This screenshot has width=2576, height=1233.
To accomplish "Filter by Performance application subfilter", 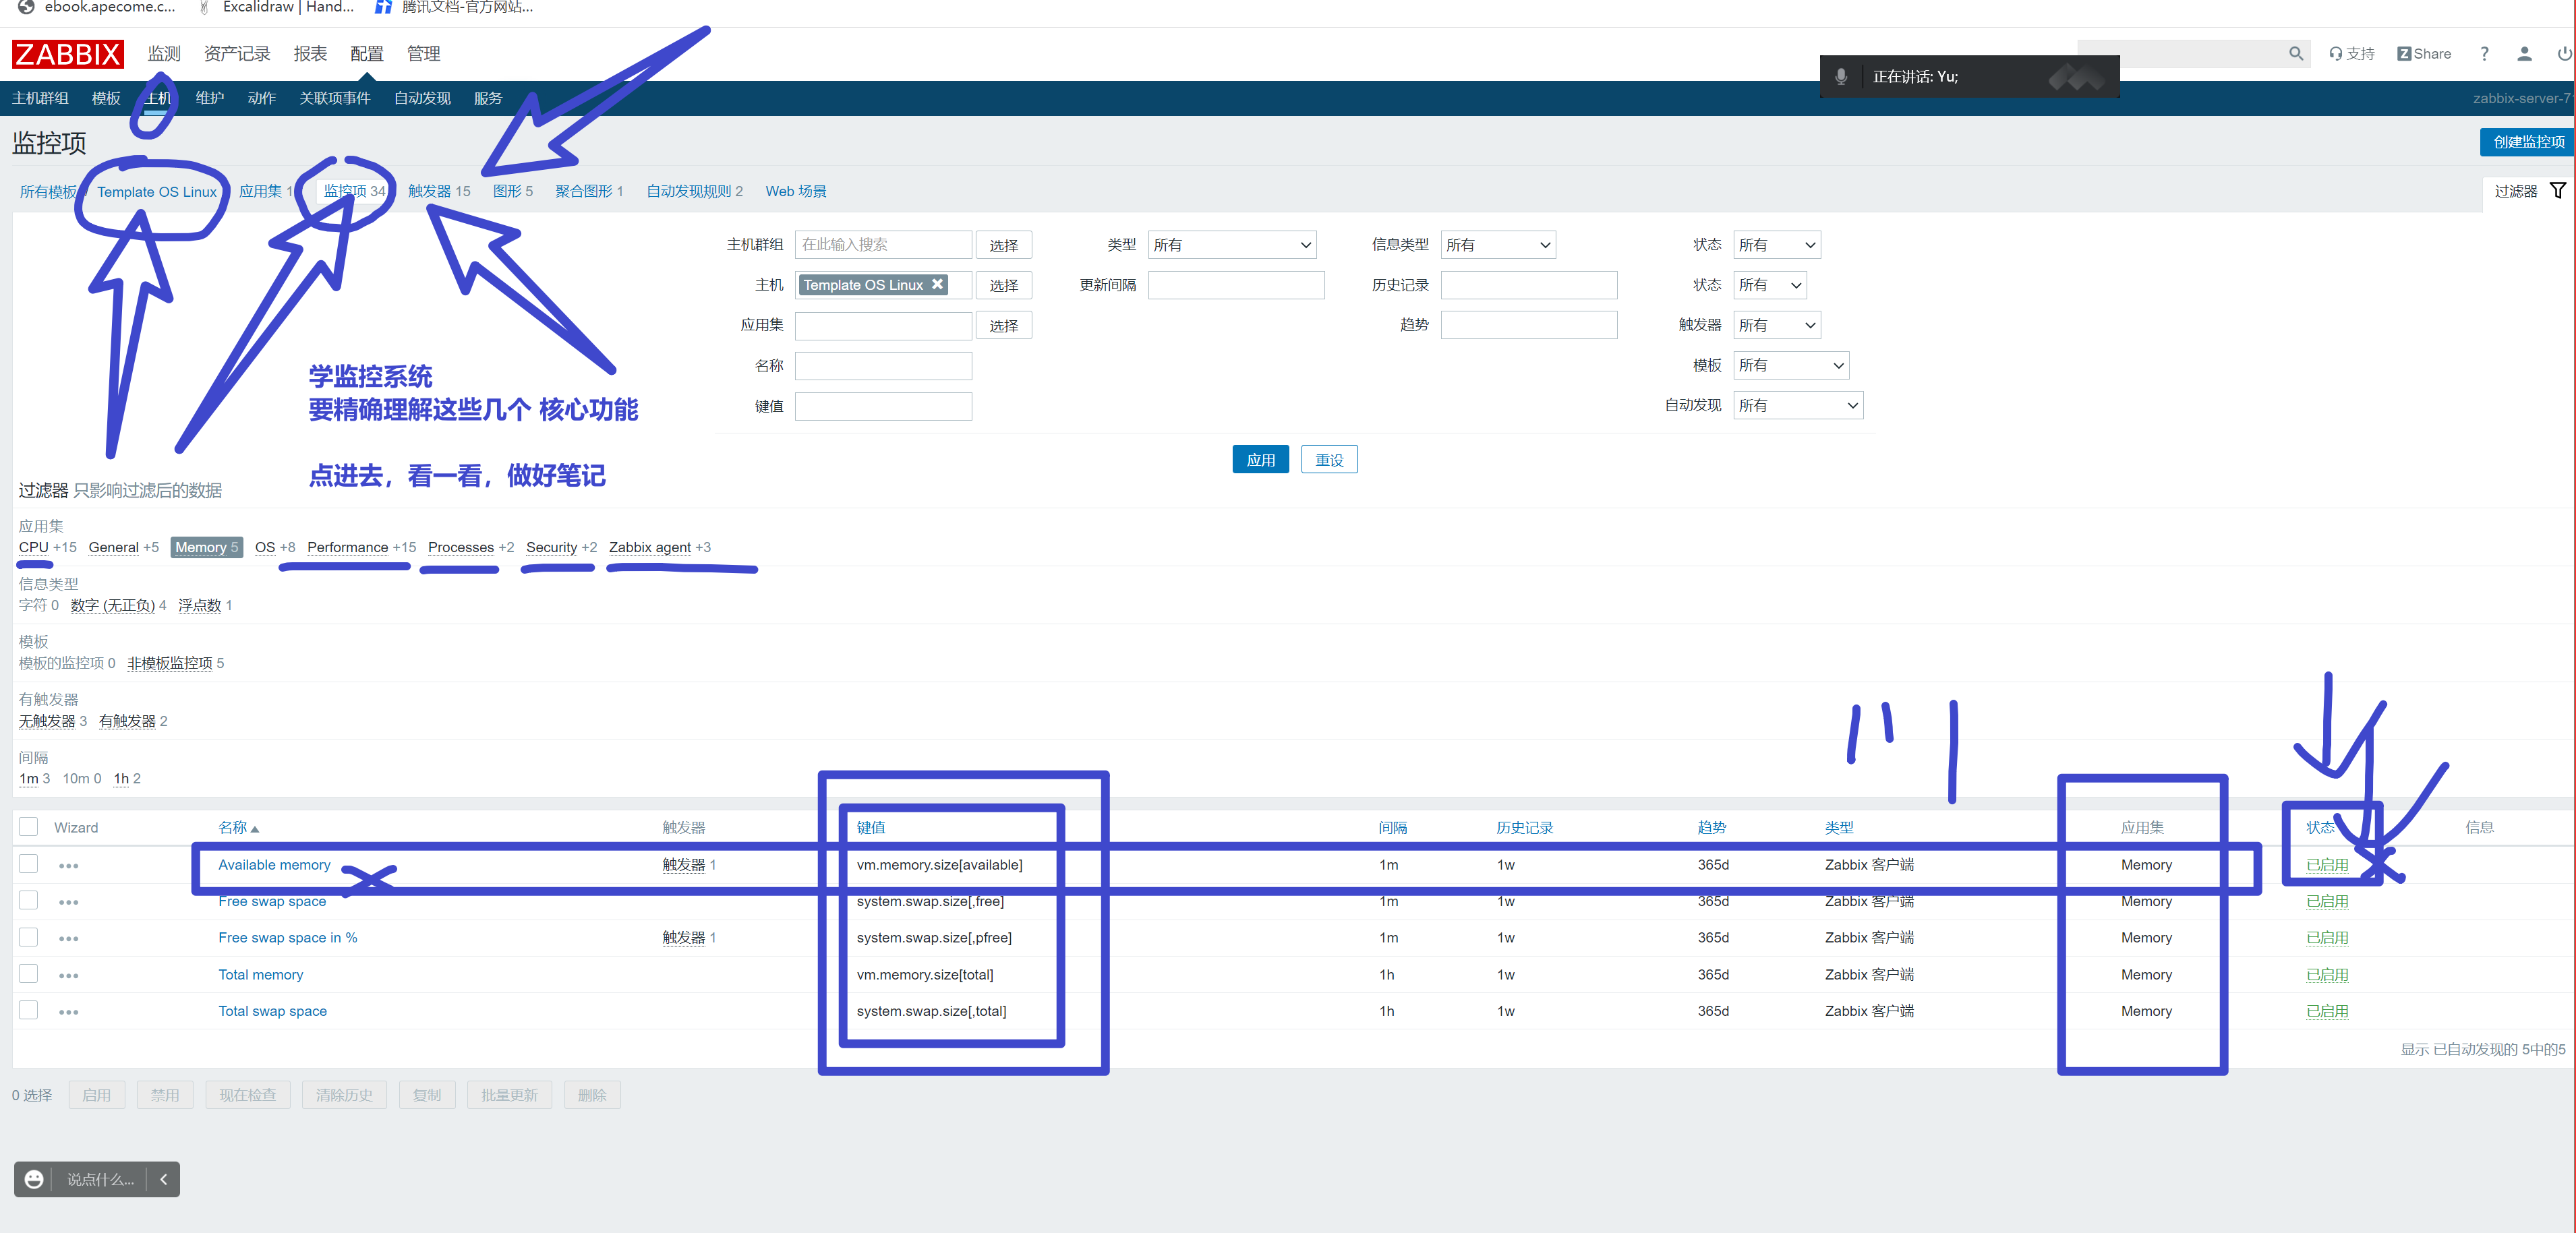I will click(x=347, y=547).
